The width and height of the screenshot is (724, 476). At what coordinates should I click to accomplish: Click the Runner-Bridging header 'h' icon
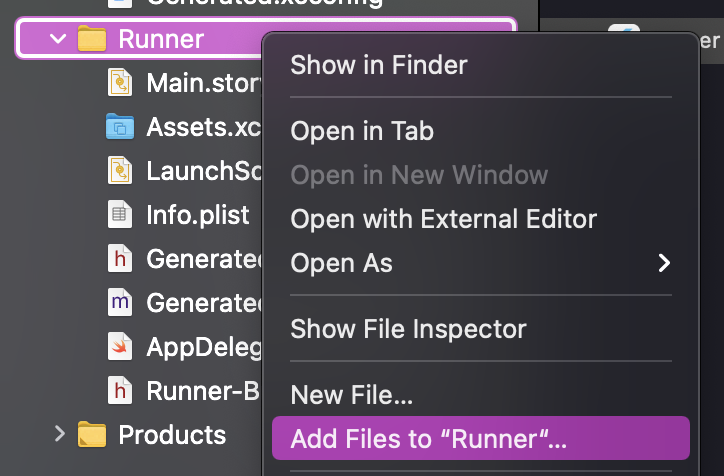click(x=120, y=390)
